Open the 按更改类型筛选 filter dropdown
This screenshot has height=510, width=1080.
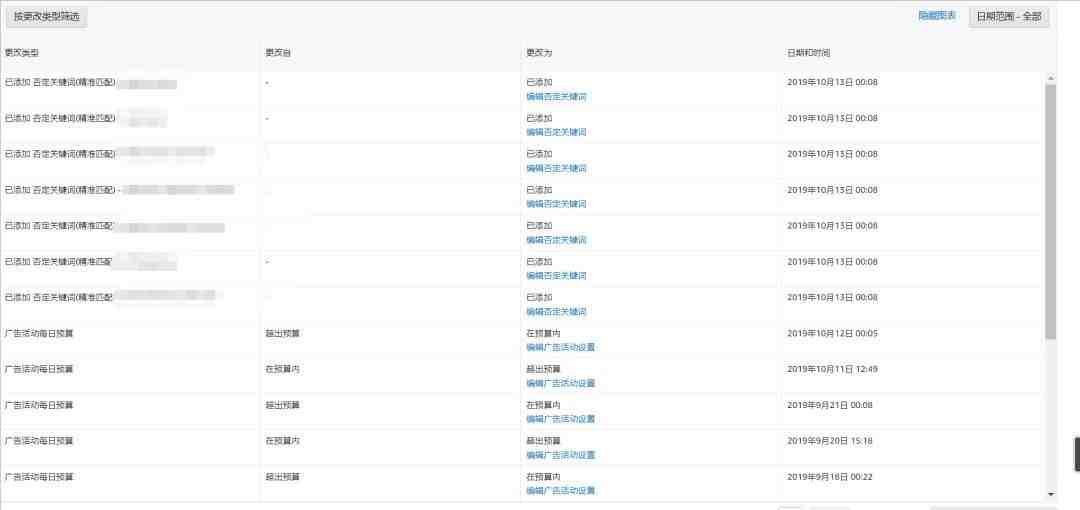click(x=46, y=16)
